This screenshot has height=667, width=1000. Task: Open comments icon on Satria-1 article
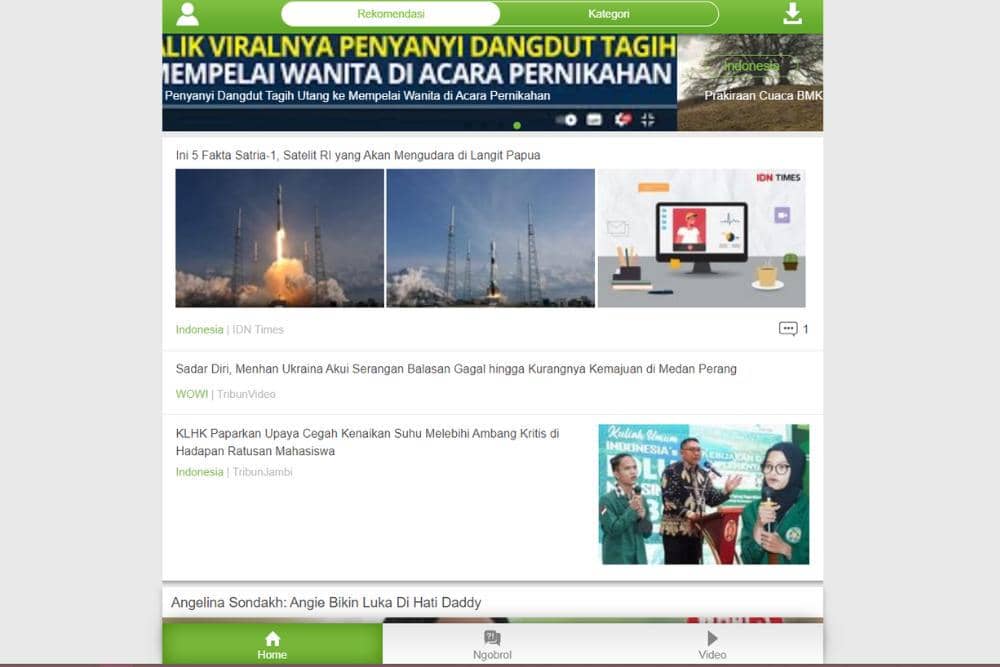pos(788,329)
